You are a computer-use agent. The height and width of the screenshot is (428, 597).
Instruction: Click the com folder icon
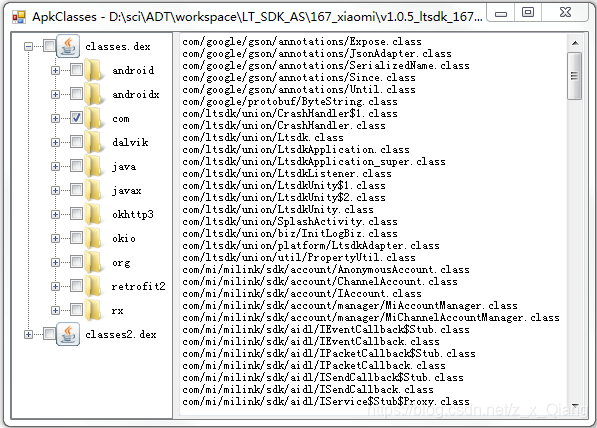(93, 118)
